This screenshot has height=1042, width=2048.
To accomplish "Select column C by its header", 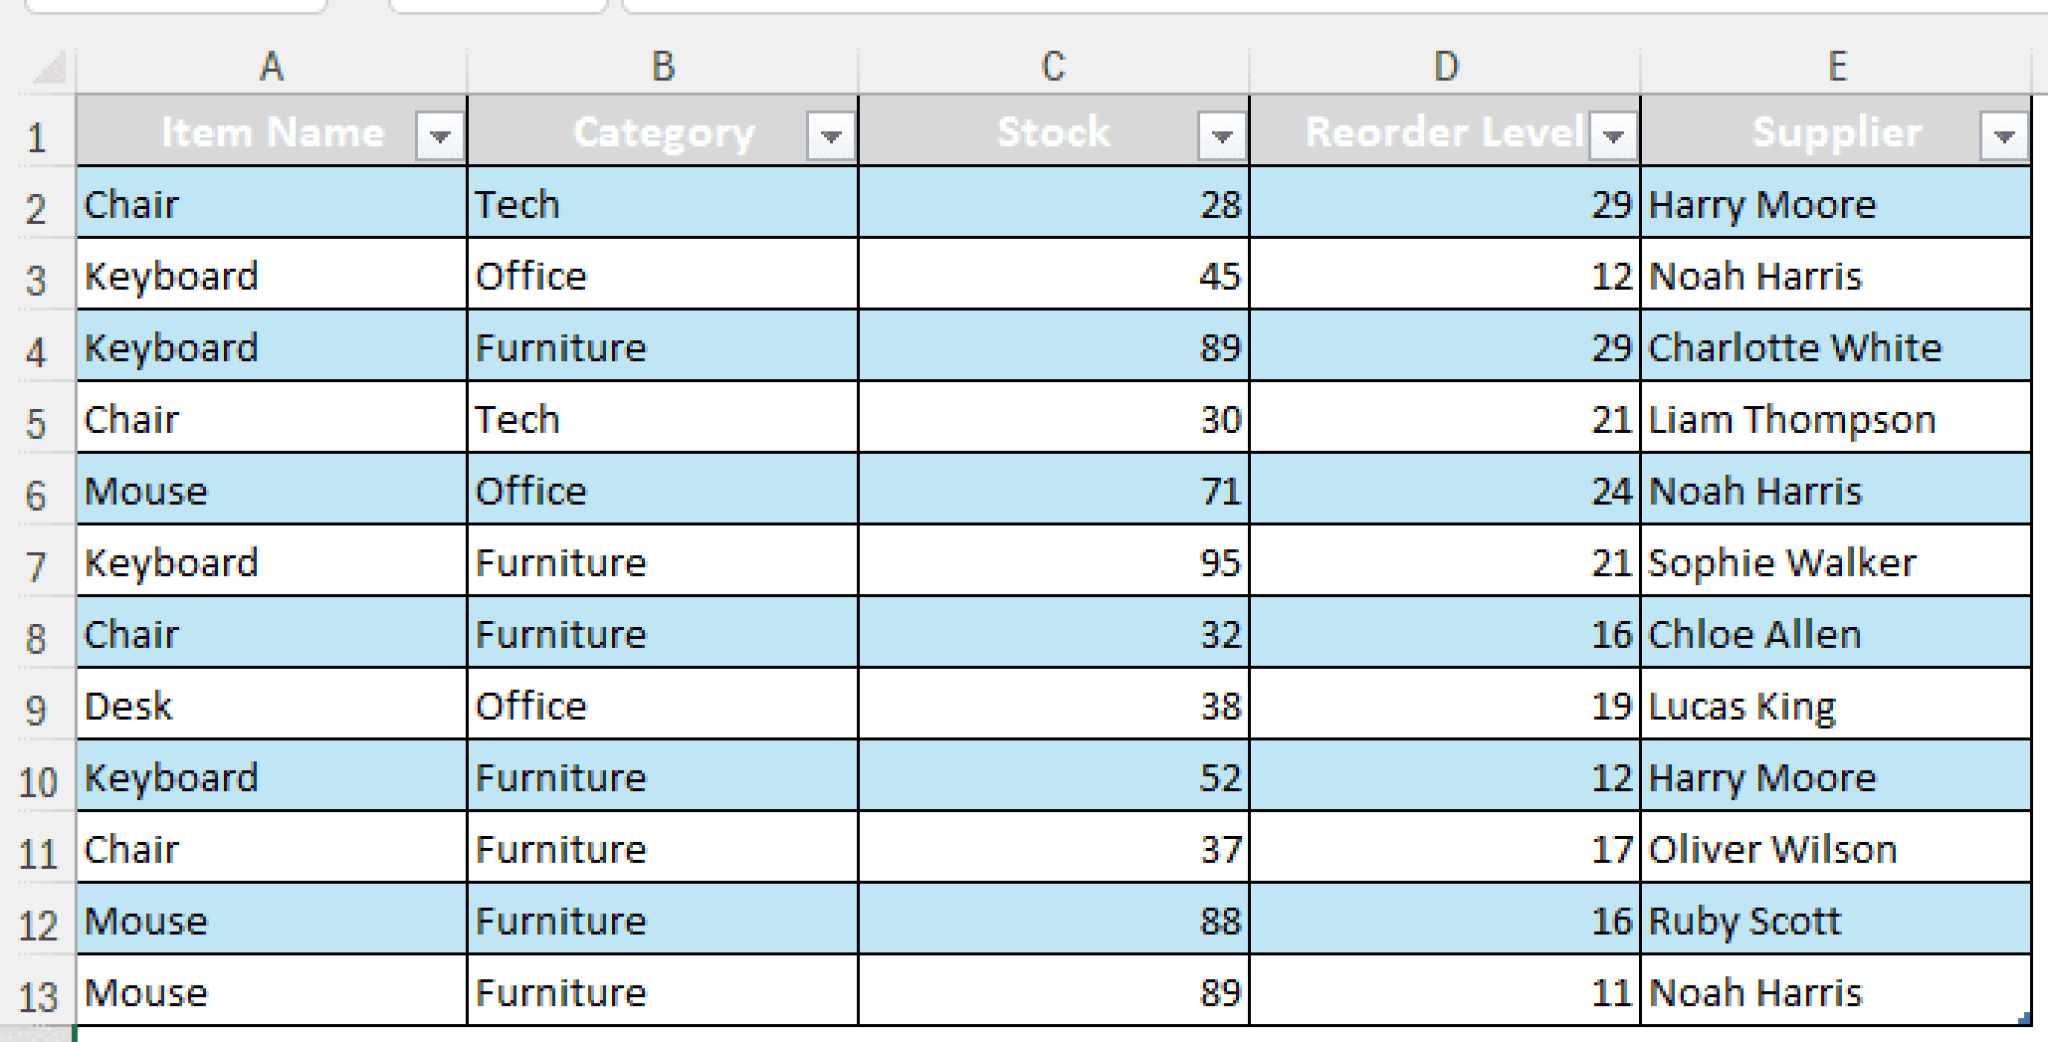I will click(x=1052, y=66).
